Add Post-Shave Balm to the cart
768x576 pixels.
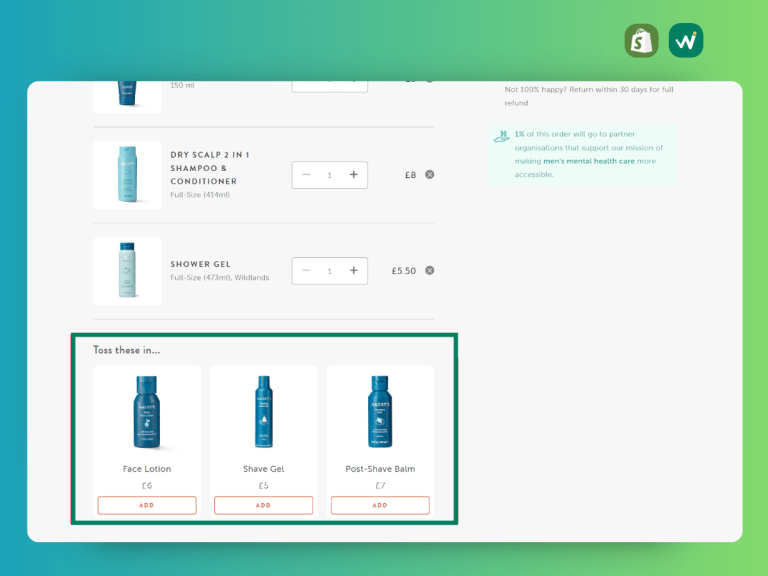pyautogui.click(x=380, y=505)
